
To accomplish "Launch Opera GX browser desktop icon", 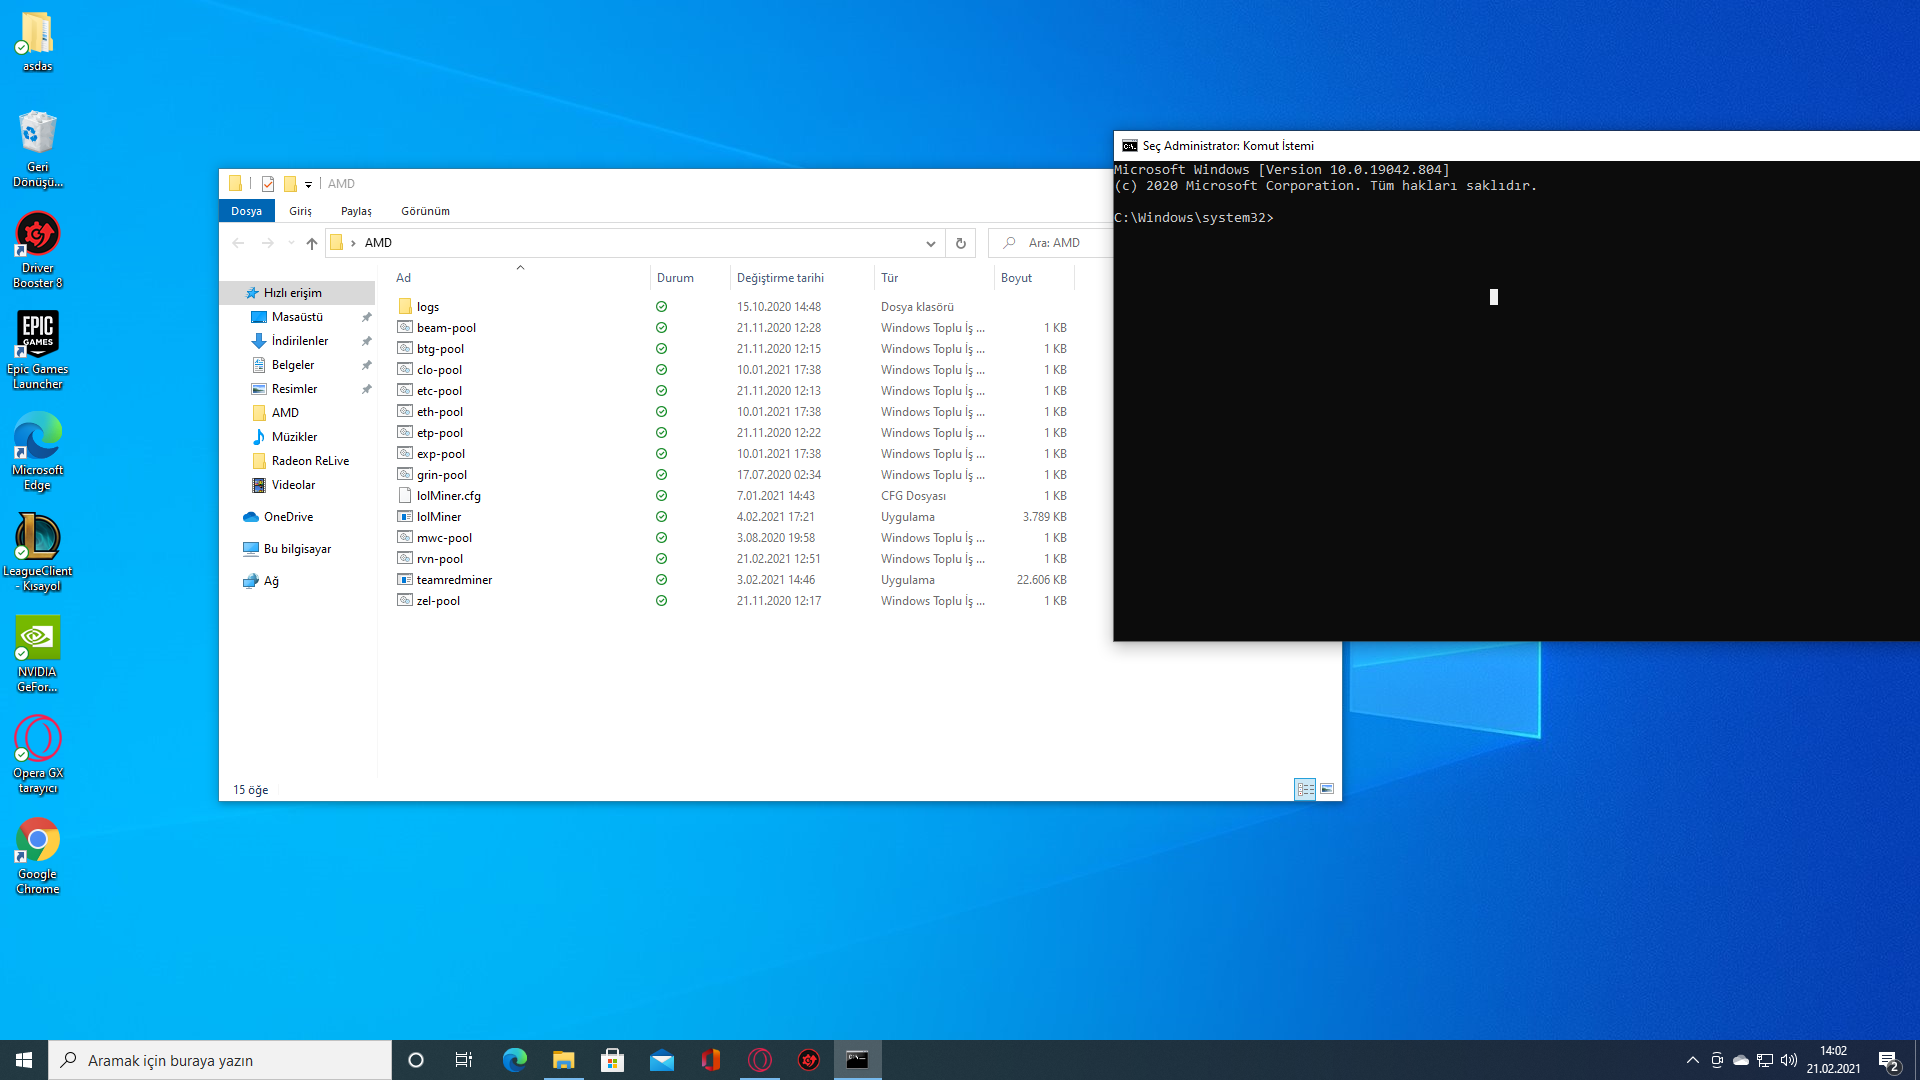I will pos(37,755).
